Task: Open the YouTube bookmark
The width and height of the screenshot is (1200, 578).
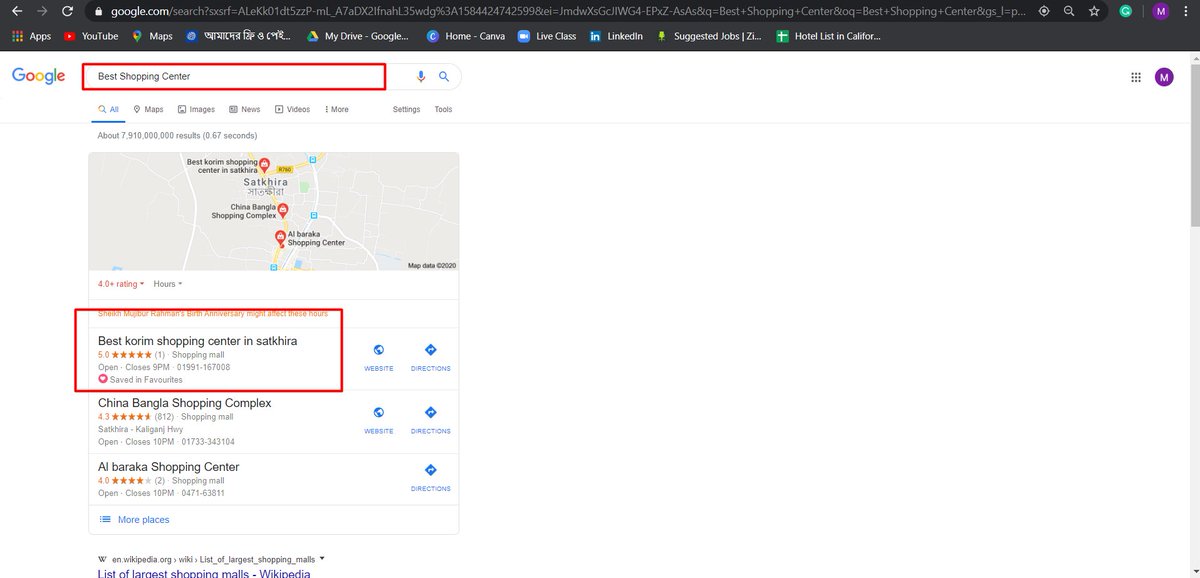Action: tap(91, 36)
